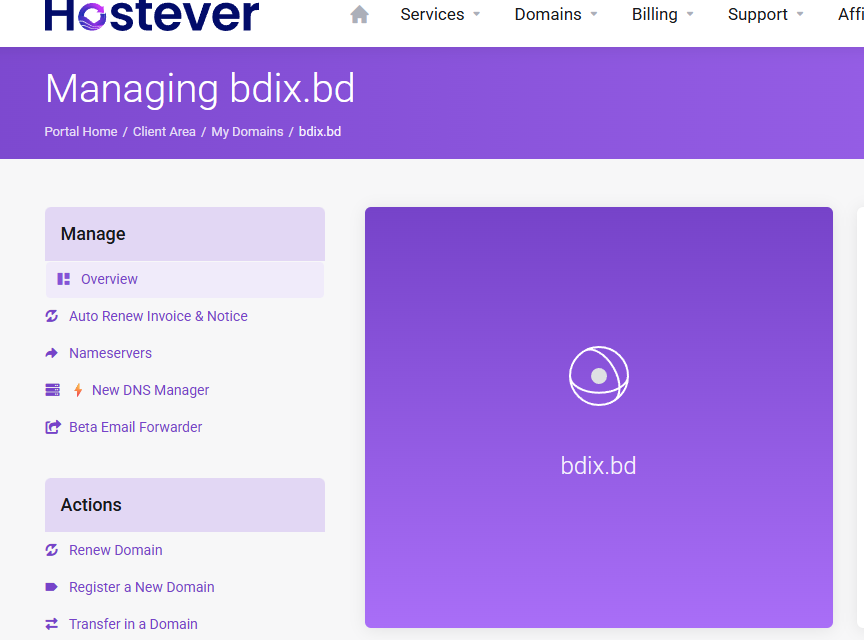Click the DNS Manager server icon
Viewport: 864px width, 640px height.
pyautogui.click(x=53, y=390)
